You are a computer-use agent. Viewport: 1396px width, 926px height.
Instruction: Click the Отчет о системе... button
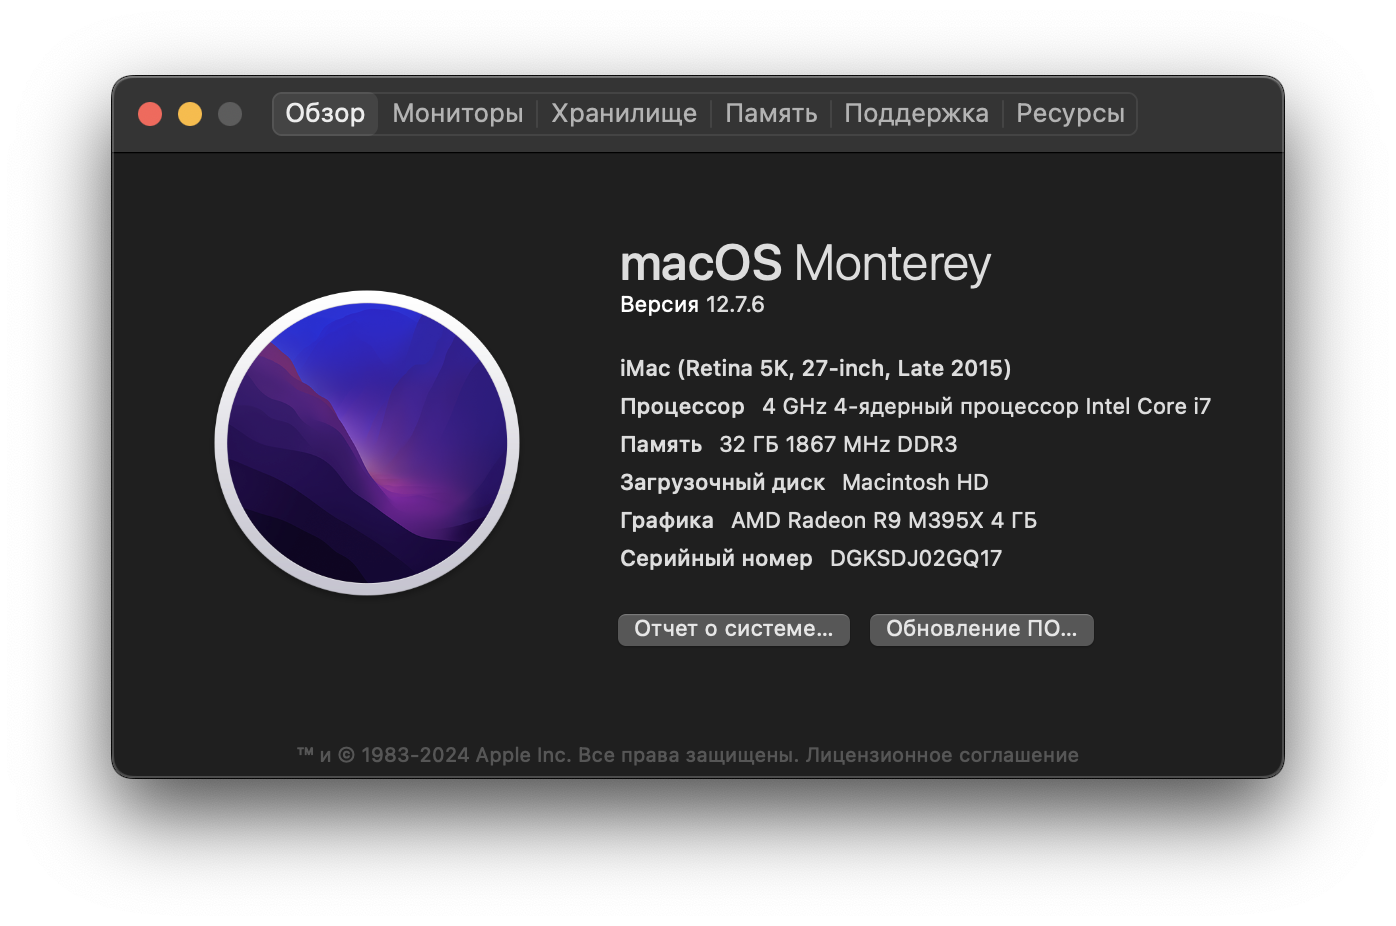[733, 629]
